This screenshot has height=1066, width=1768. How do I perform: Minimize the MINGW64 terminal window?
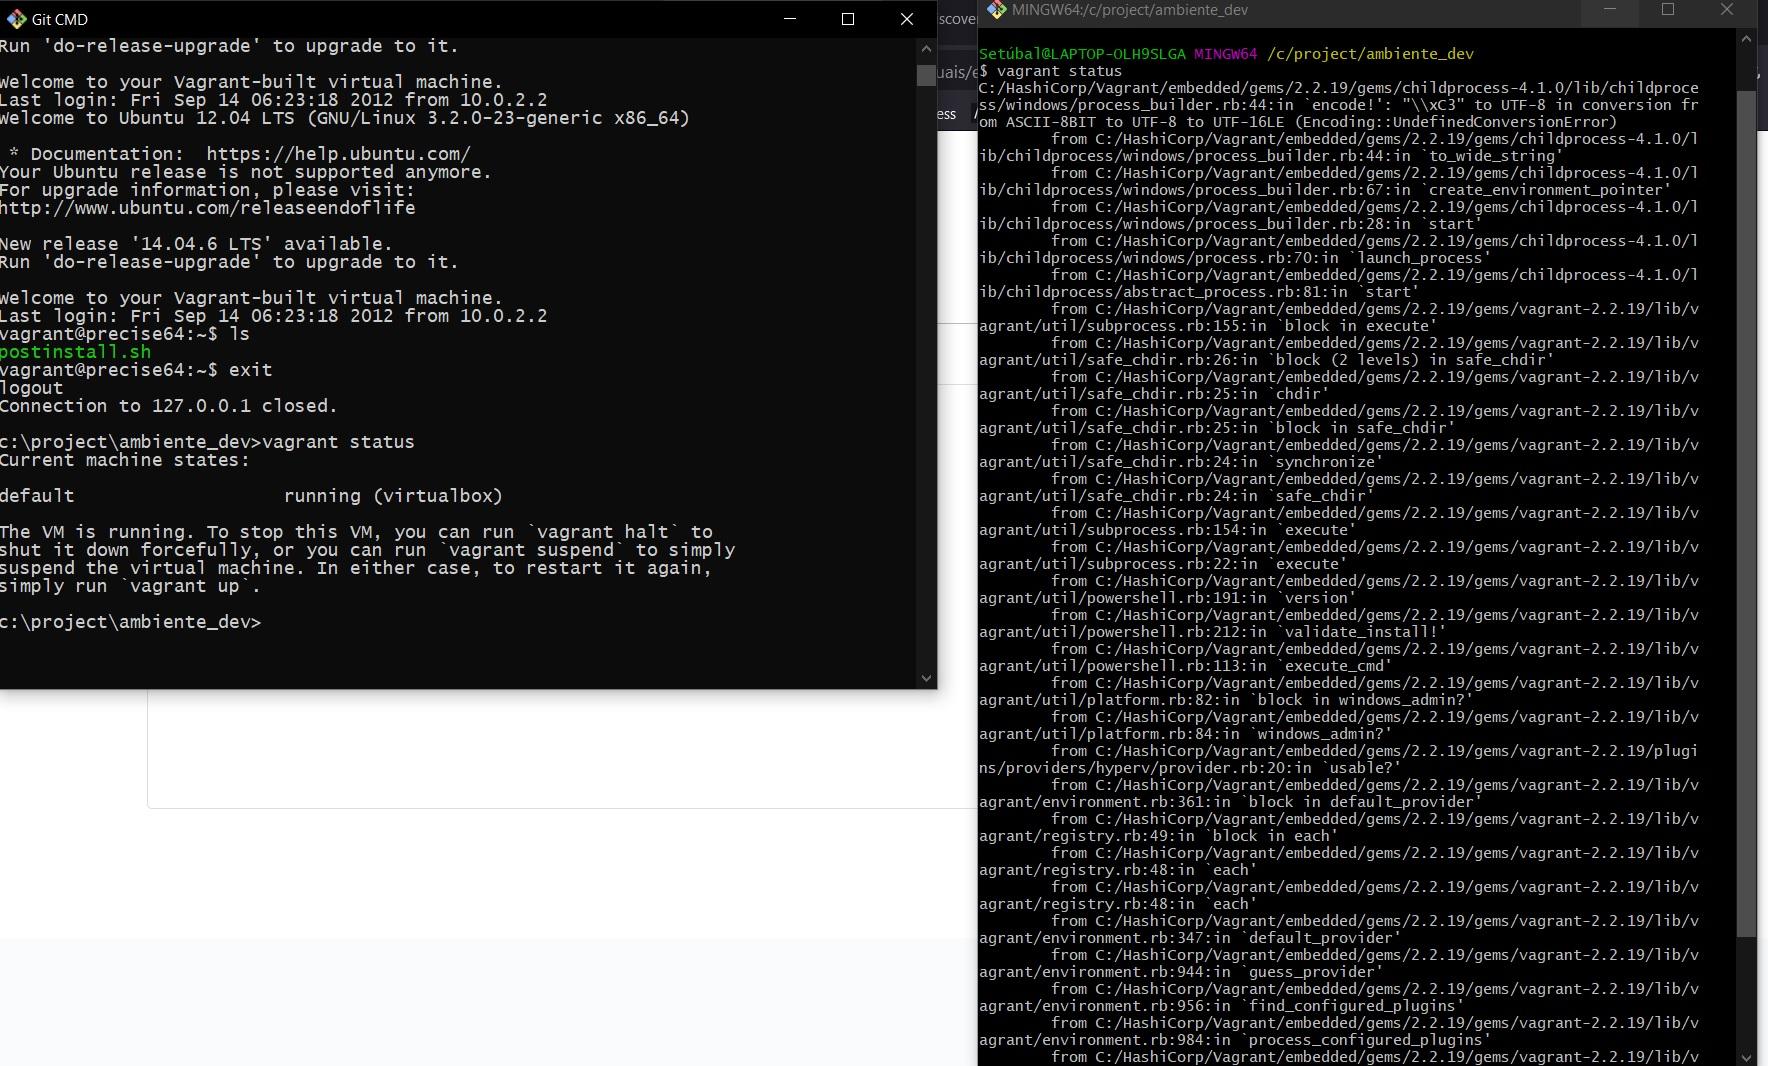pyautogui.click(x=1608, y=10)
